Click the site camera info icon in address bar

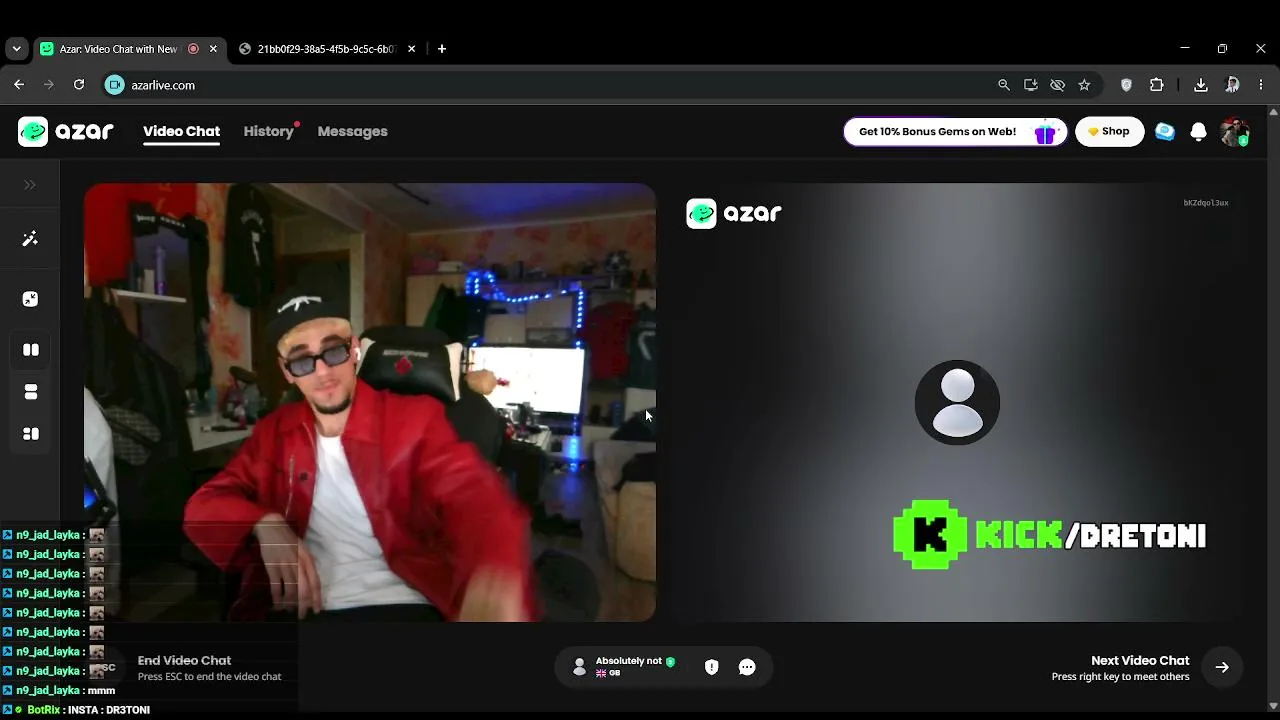point(115,85)
